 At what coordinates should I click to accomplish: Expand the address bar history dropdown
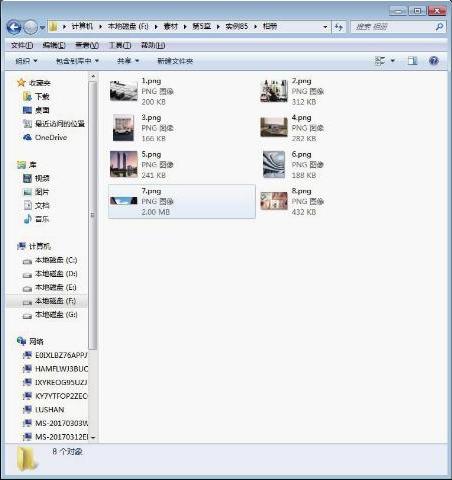tap(325, 27)
